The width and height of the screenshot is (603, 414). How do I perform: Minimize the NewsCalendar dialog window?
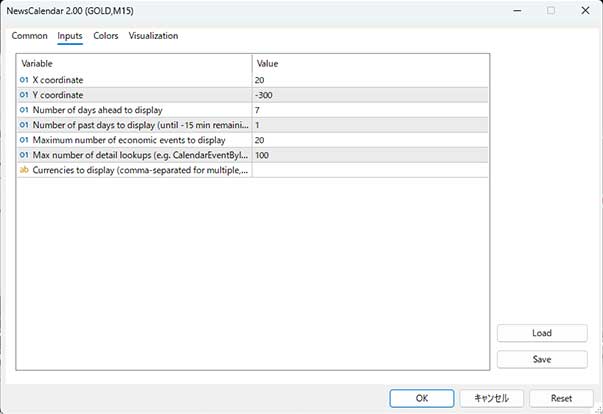[x=517, y=10]
